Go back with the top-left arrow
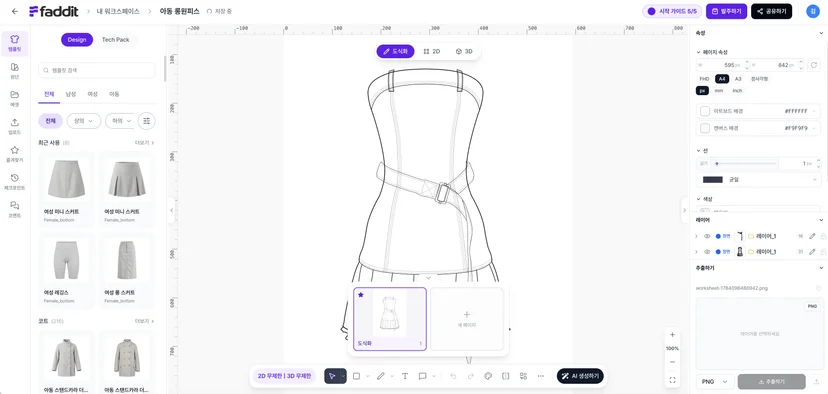This screenshot has height=394, width=828. pyautogui.click(x=14, y=11)
